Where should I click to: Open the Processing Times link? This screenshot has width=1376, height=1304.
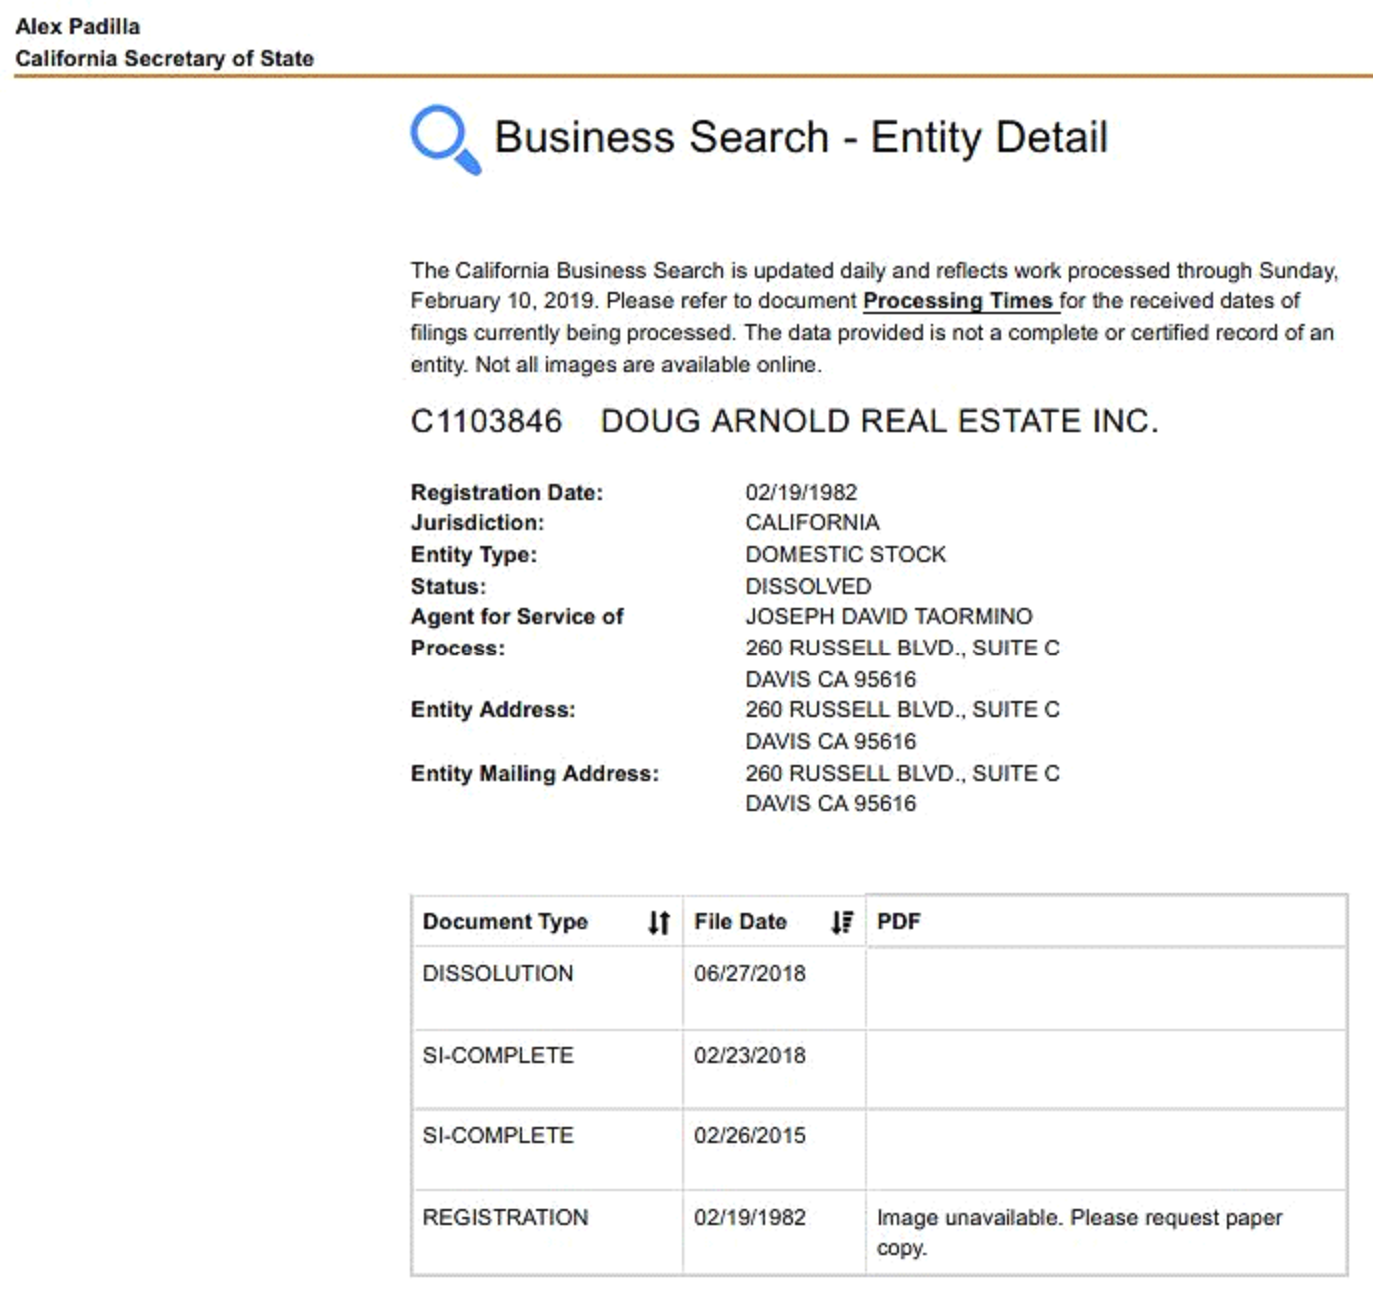tap(959, 301)
